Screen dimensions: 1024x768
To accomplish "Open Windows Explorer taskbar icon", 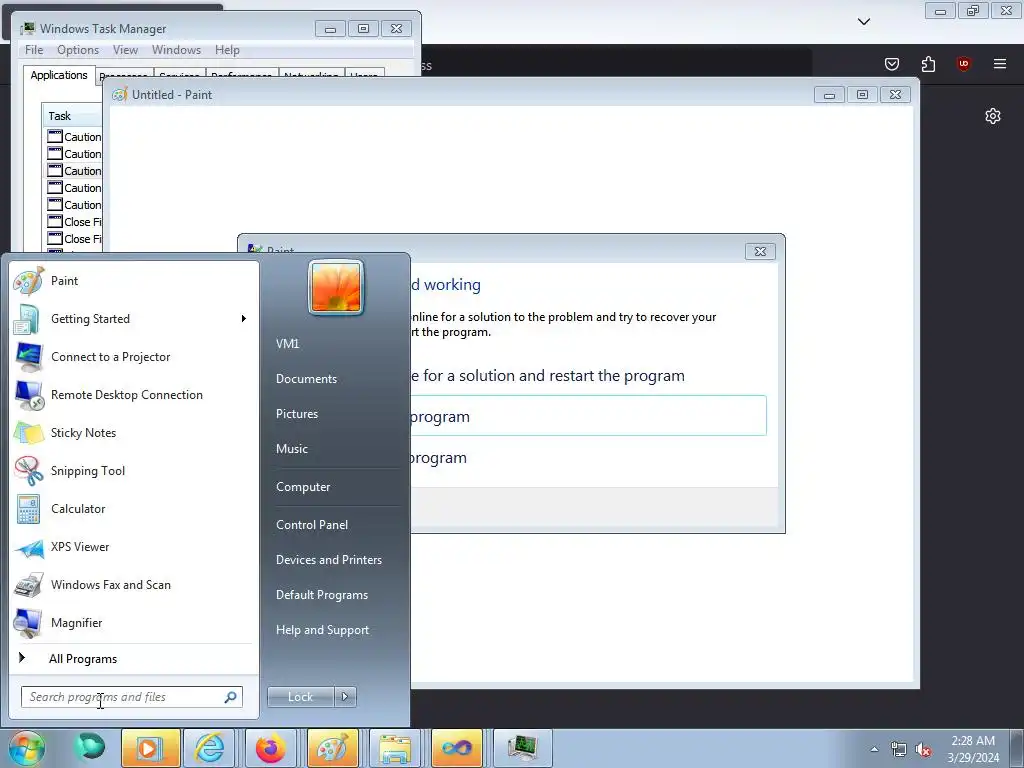I will 395,748.
